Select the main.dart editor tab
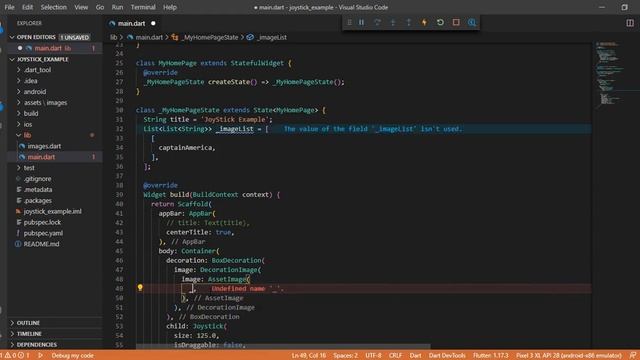The height and width of the screenshot is (360, 640). (131, 24)
